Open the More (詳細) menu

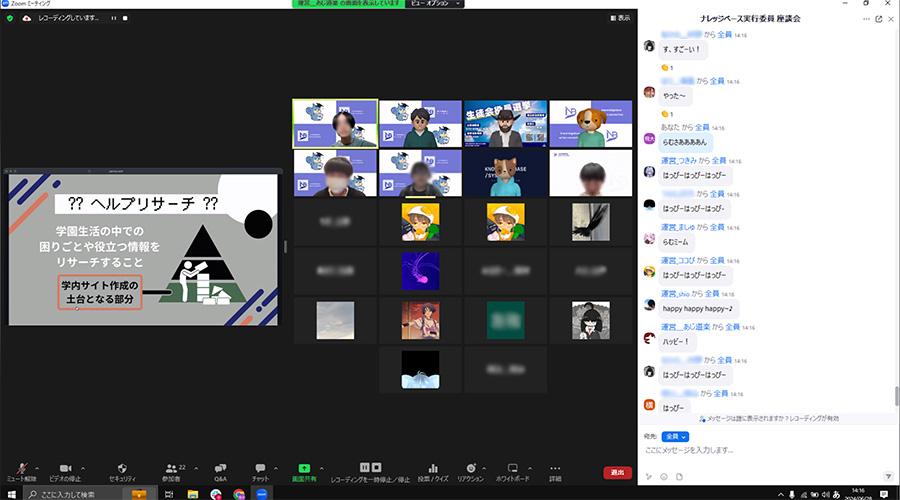555,469
